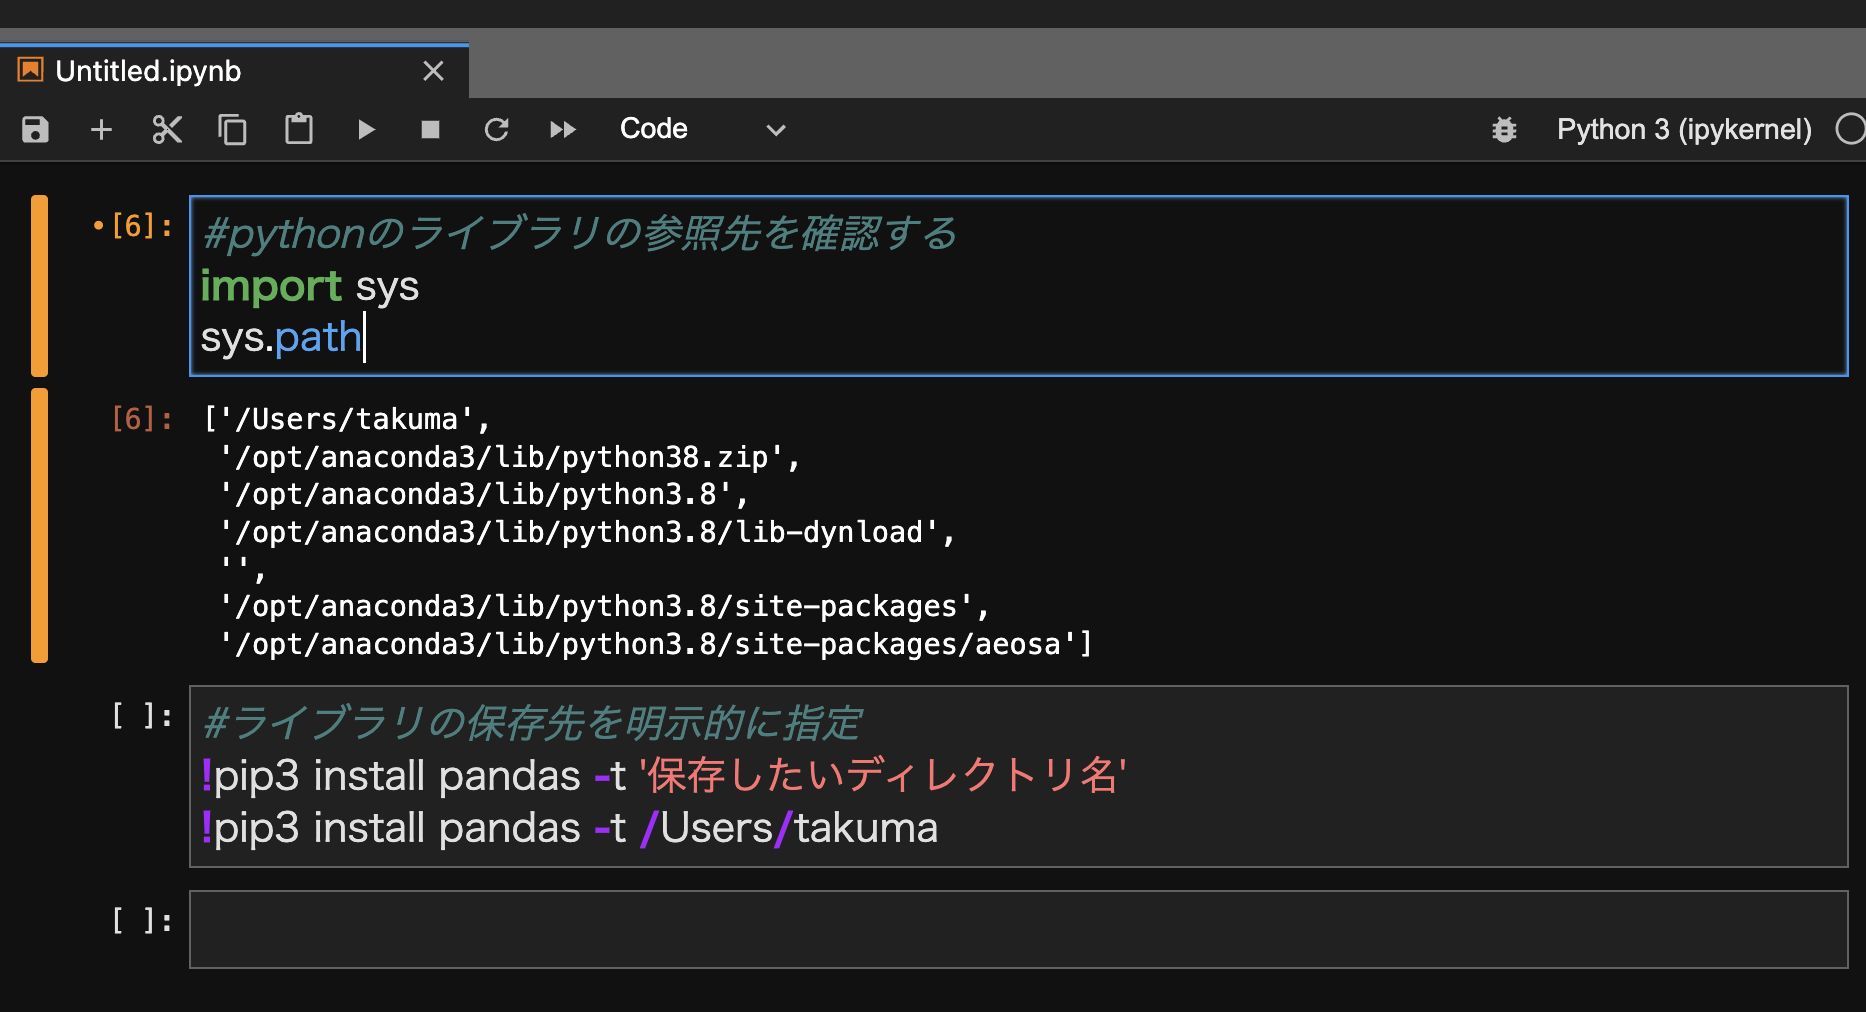Restart kernel and run all cells

click(562, 130)
